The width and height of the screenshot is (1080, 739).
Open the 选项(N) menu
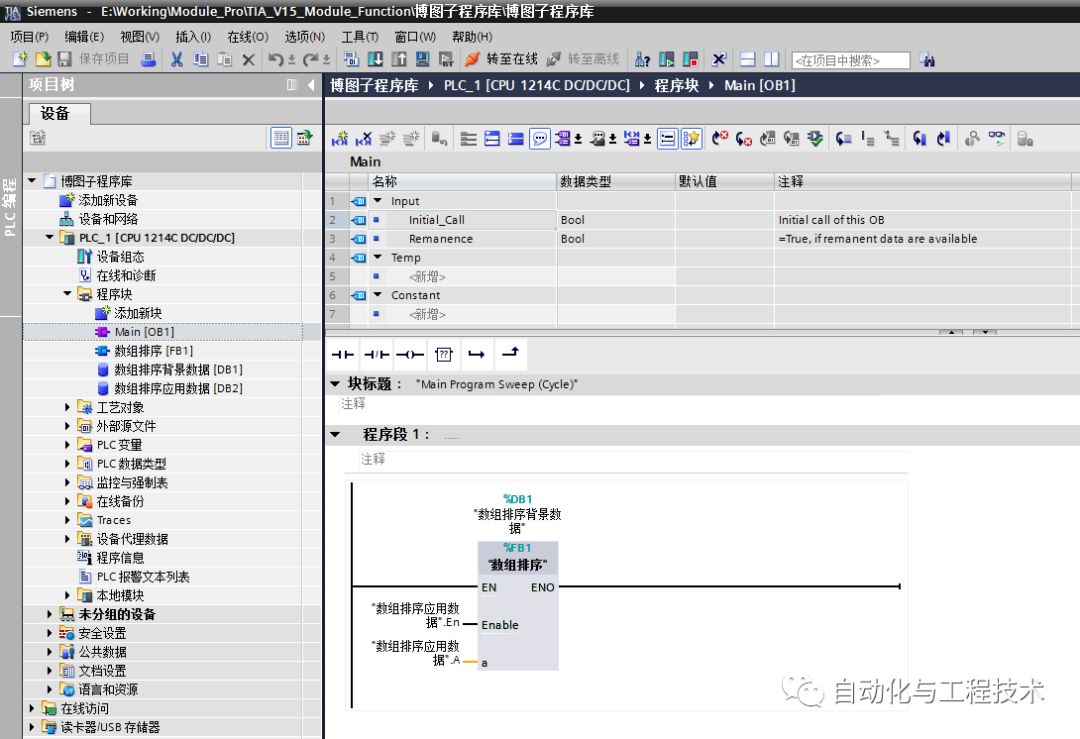tap(305, 37)
